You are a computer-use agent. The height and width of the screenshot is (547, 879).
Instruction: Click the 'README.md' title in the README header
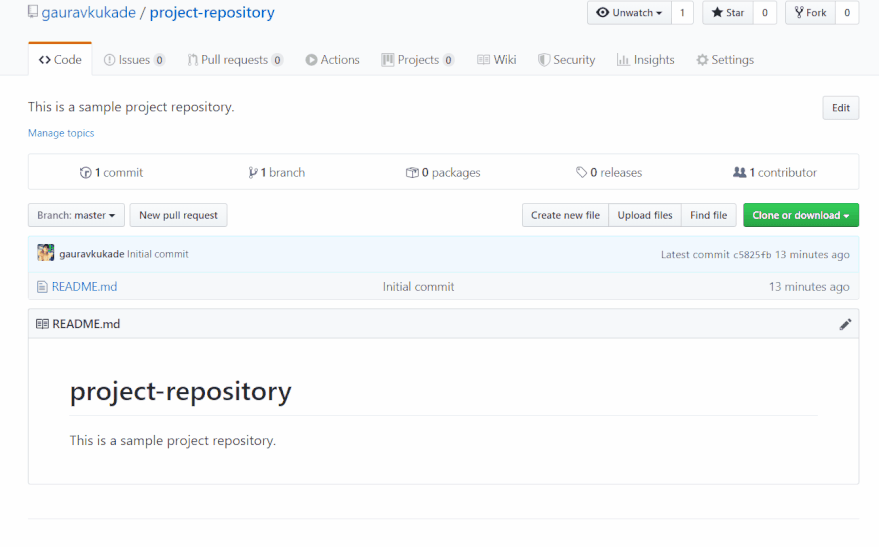(86, 324)
